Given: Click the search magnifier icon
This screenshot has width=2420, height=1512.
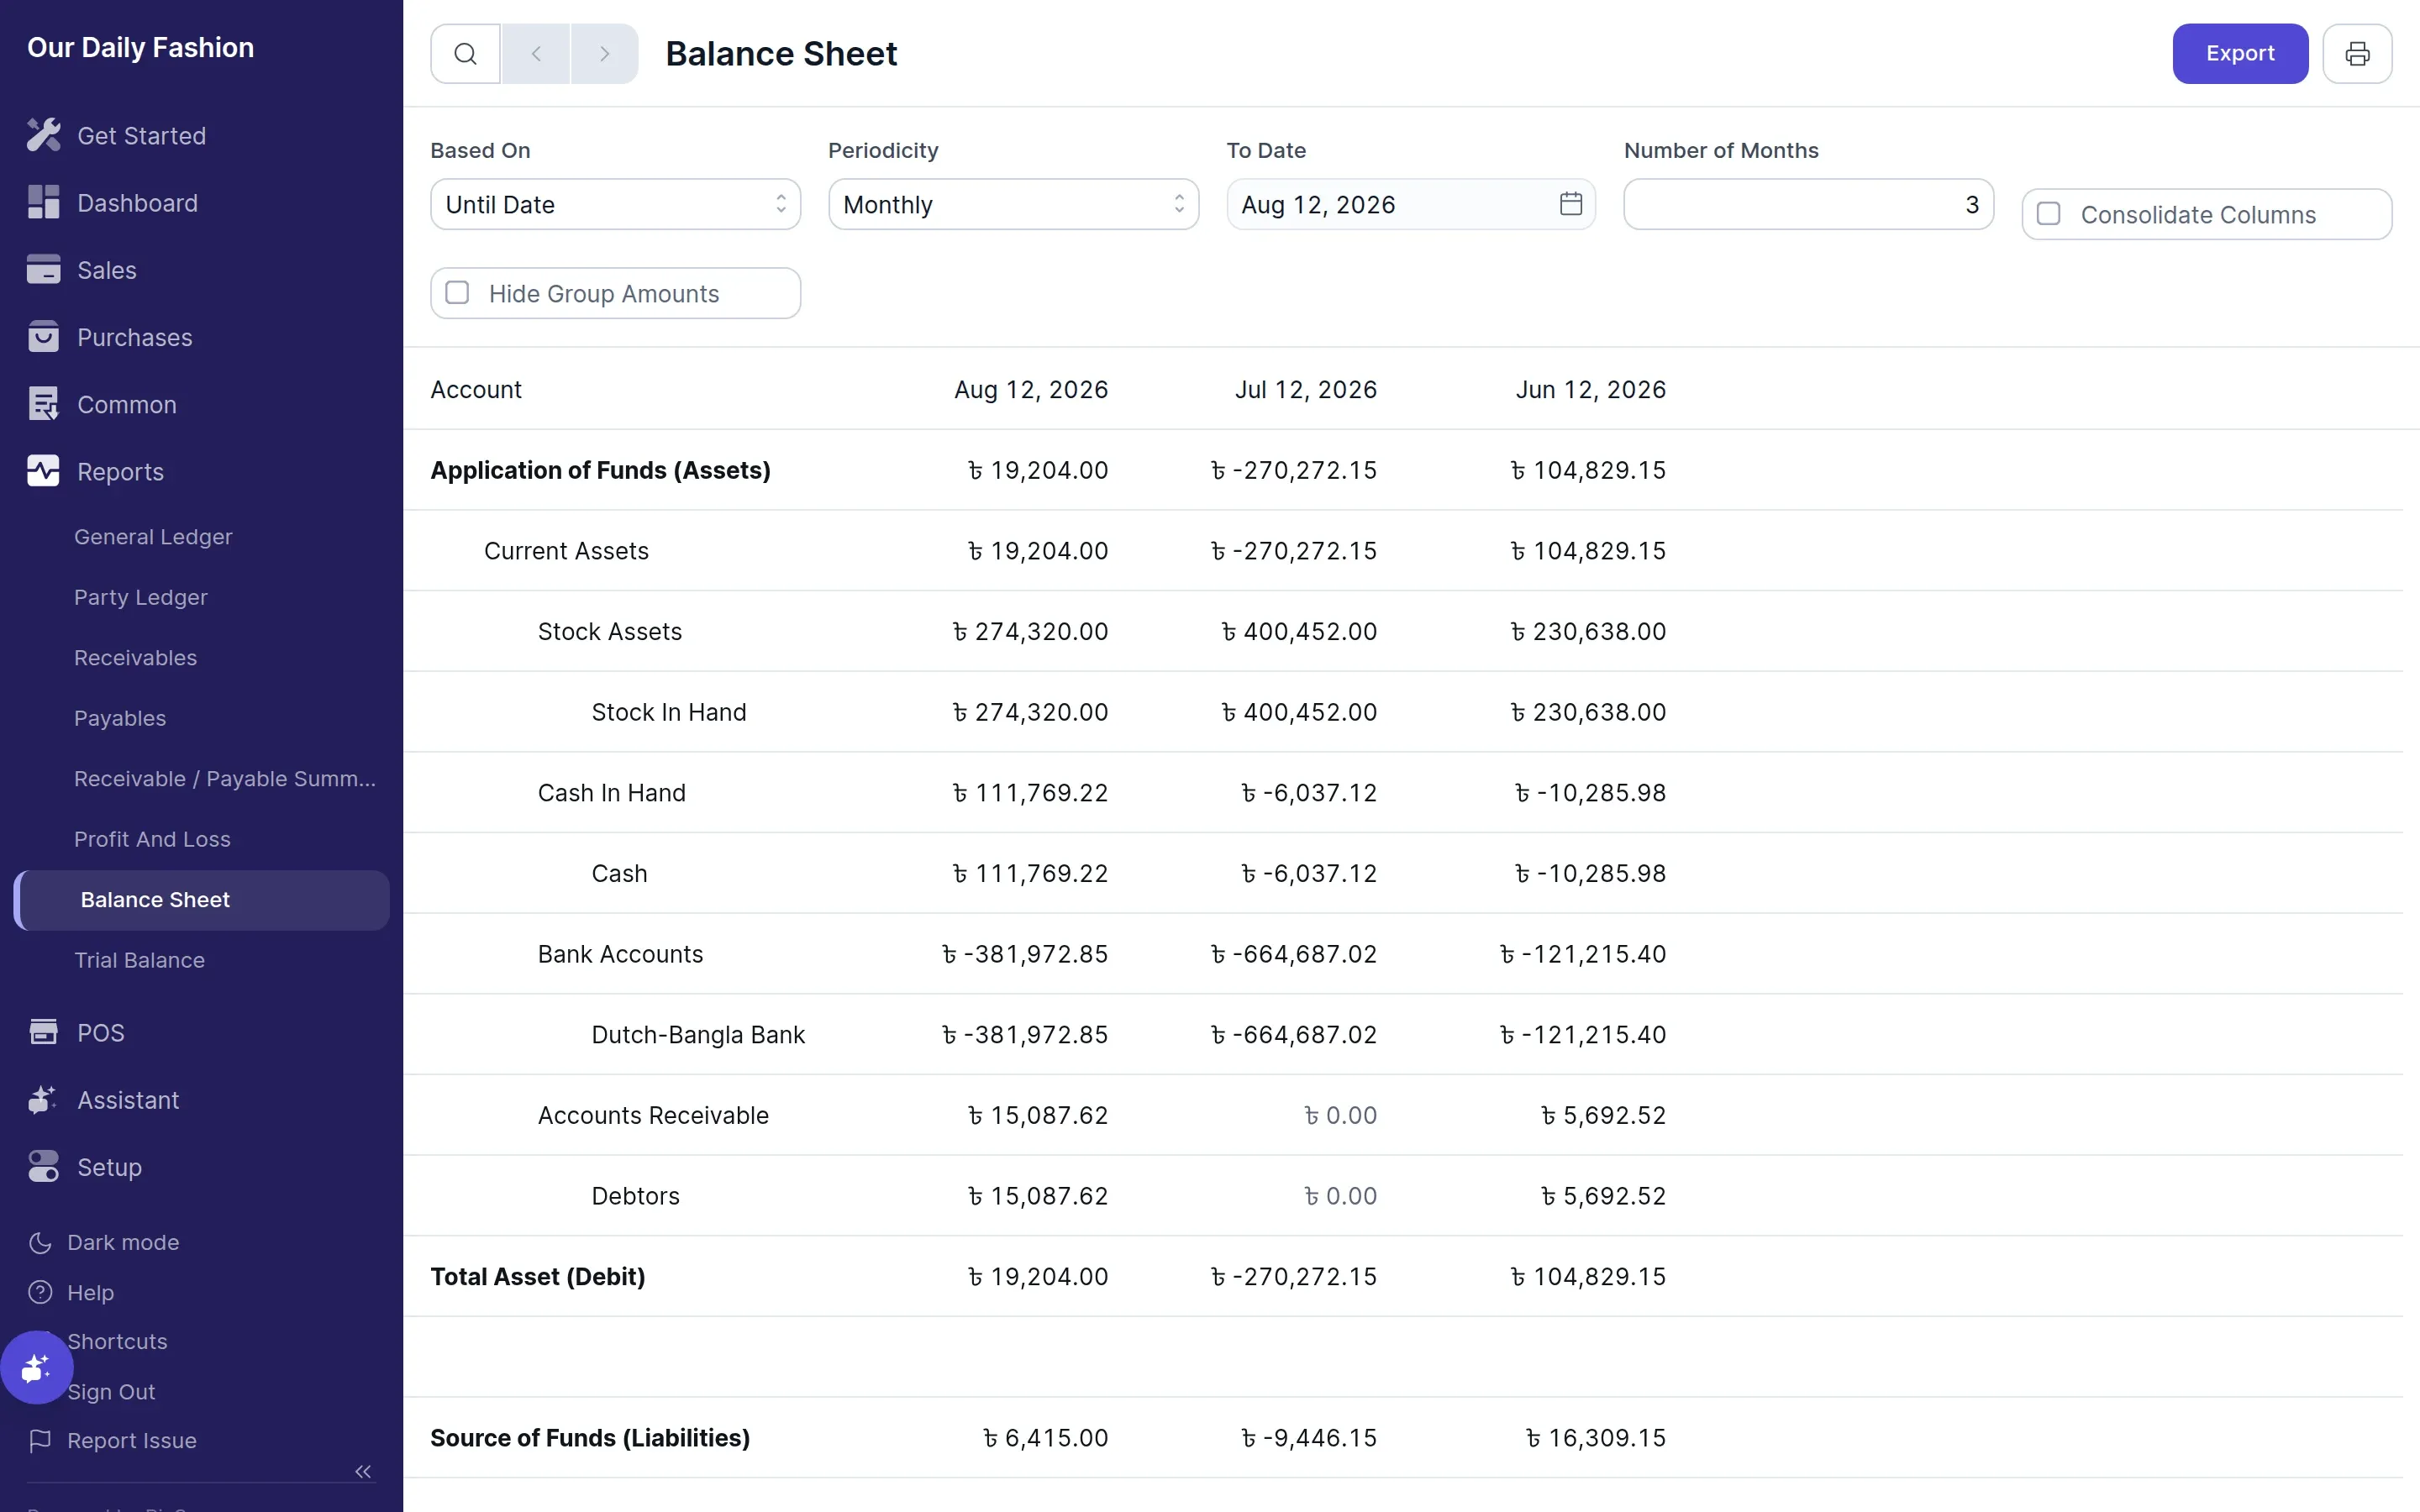Looking at the screenshot, I should click(x=465, y=54).
